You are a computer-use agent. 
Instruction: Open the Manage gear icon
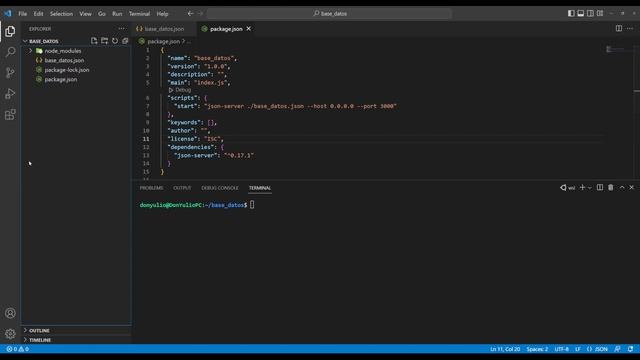point(10,334)
